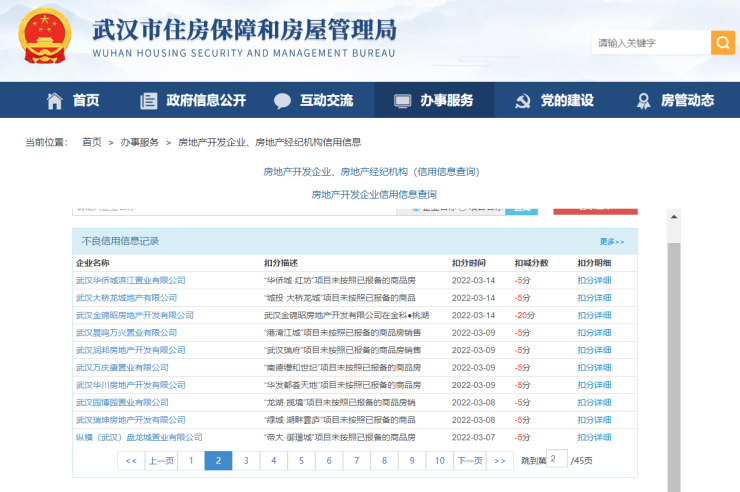Open 政府信息公开 navigation menu
The height and width of the screenshot is (492, 740).
pos(206,100)
